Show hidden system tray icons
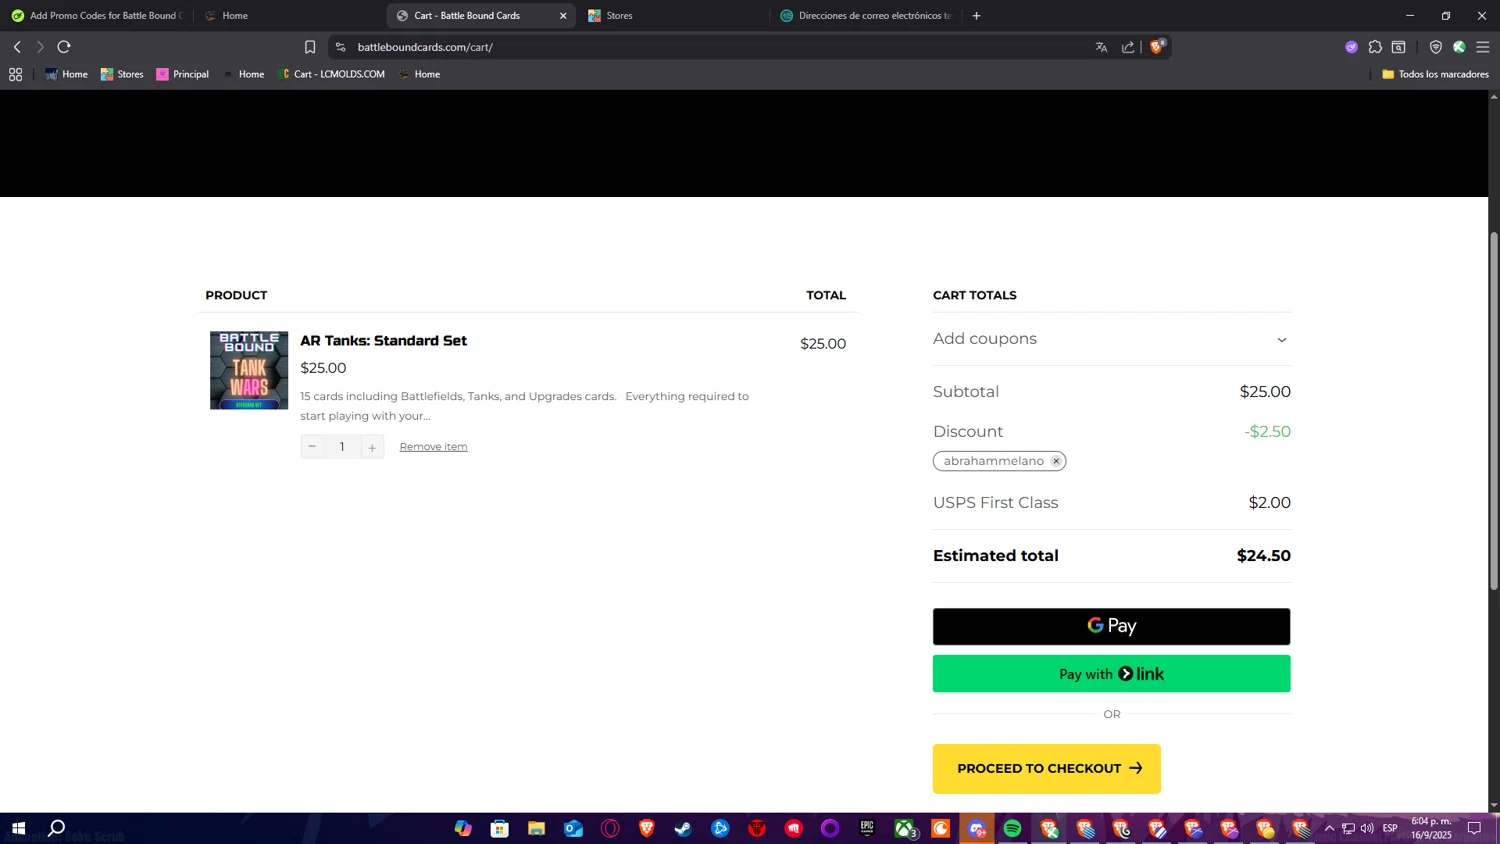The height and width of the screenshot is (844, 1500). pos(1329,829)
